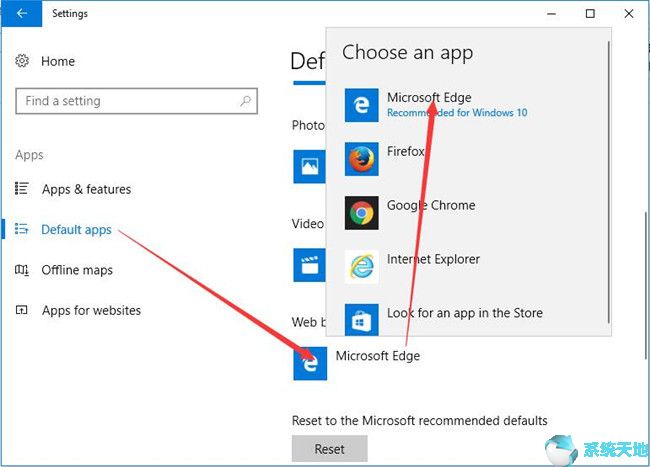Click the Default apps sidebar icon
Viewport: 650px width, 467px height.
(x=22, y=229)
